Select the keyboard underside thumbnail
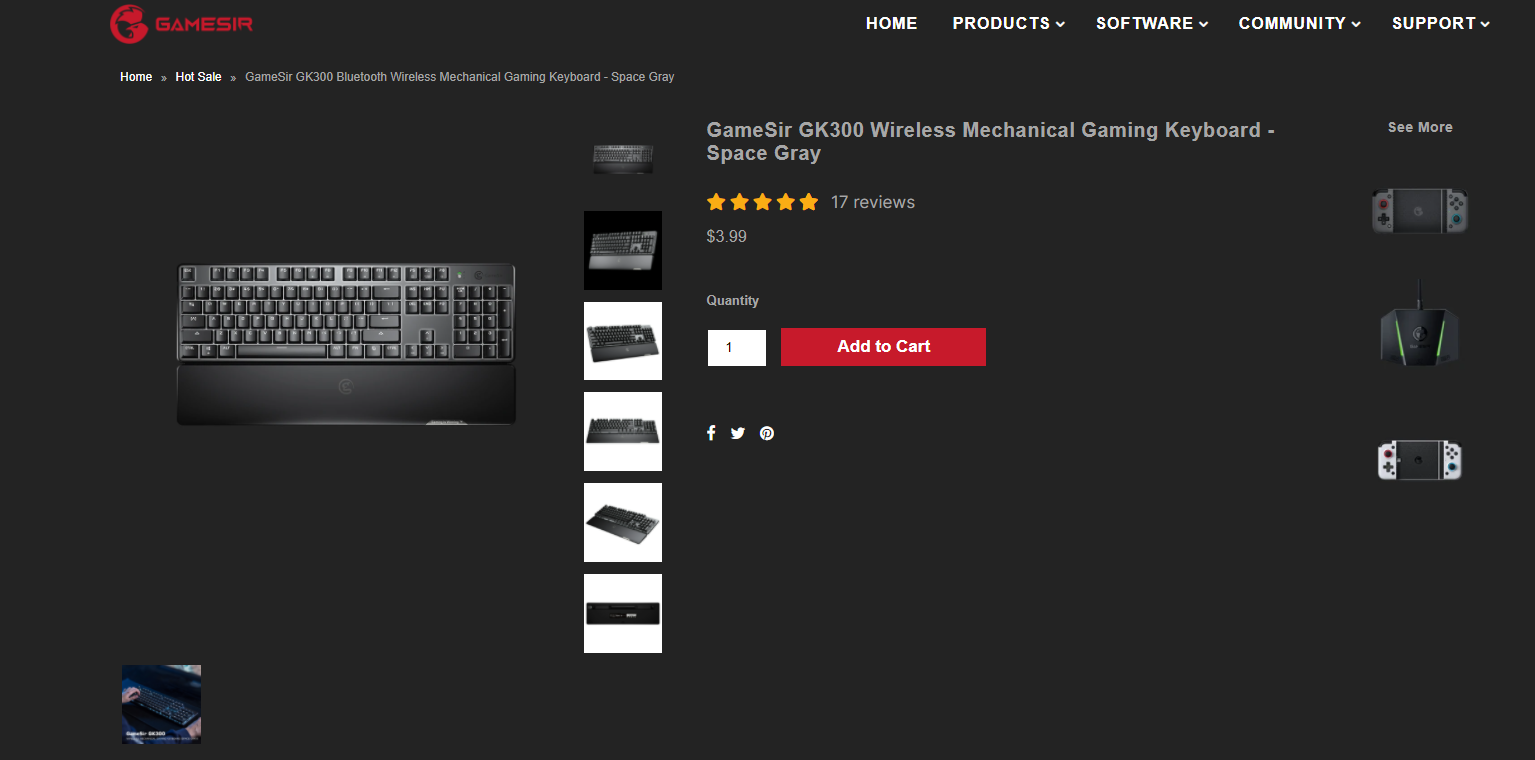The width and height of the screenshot is (1535, 760). [623, 613]
